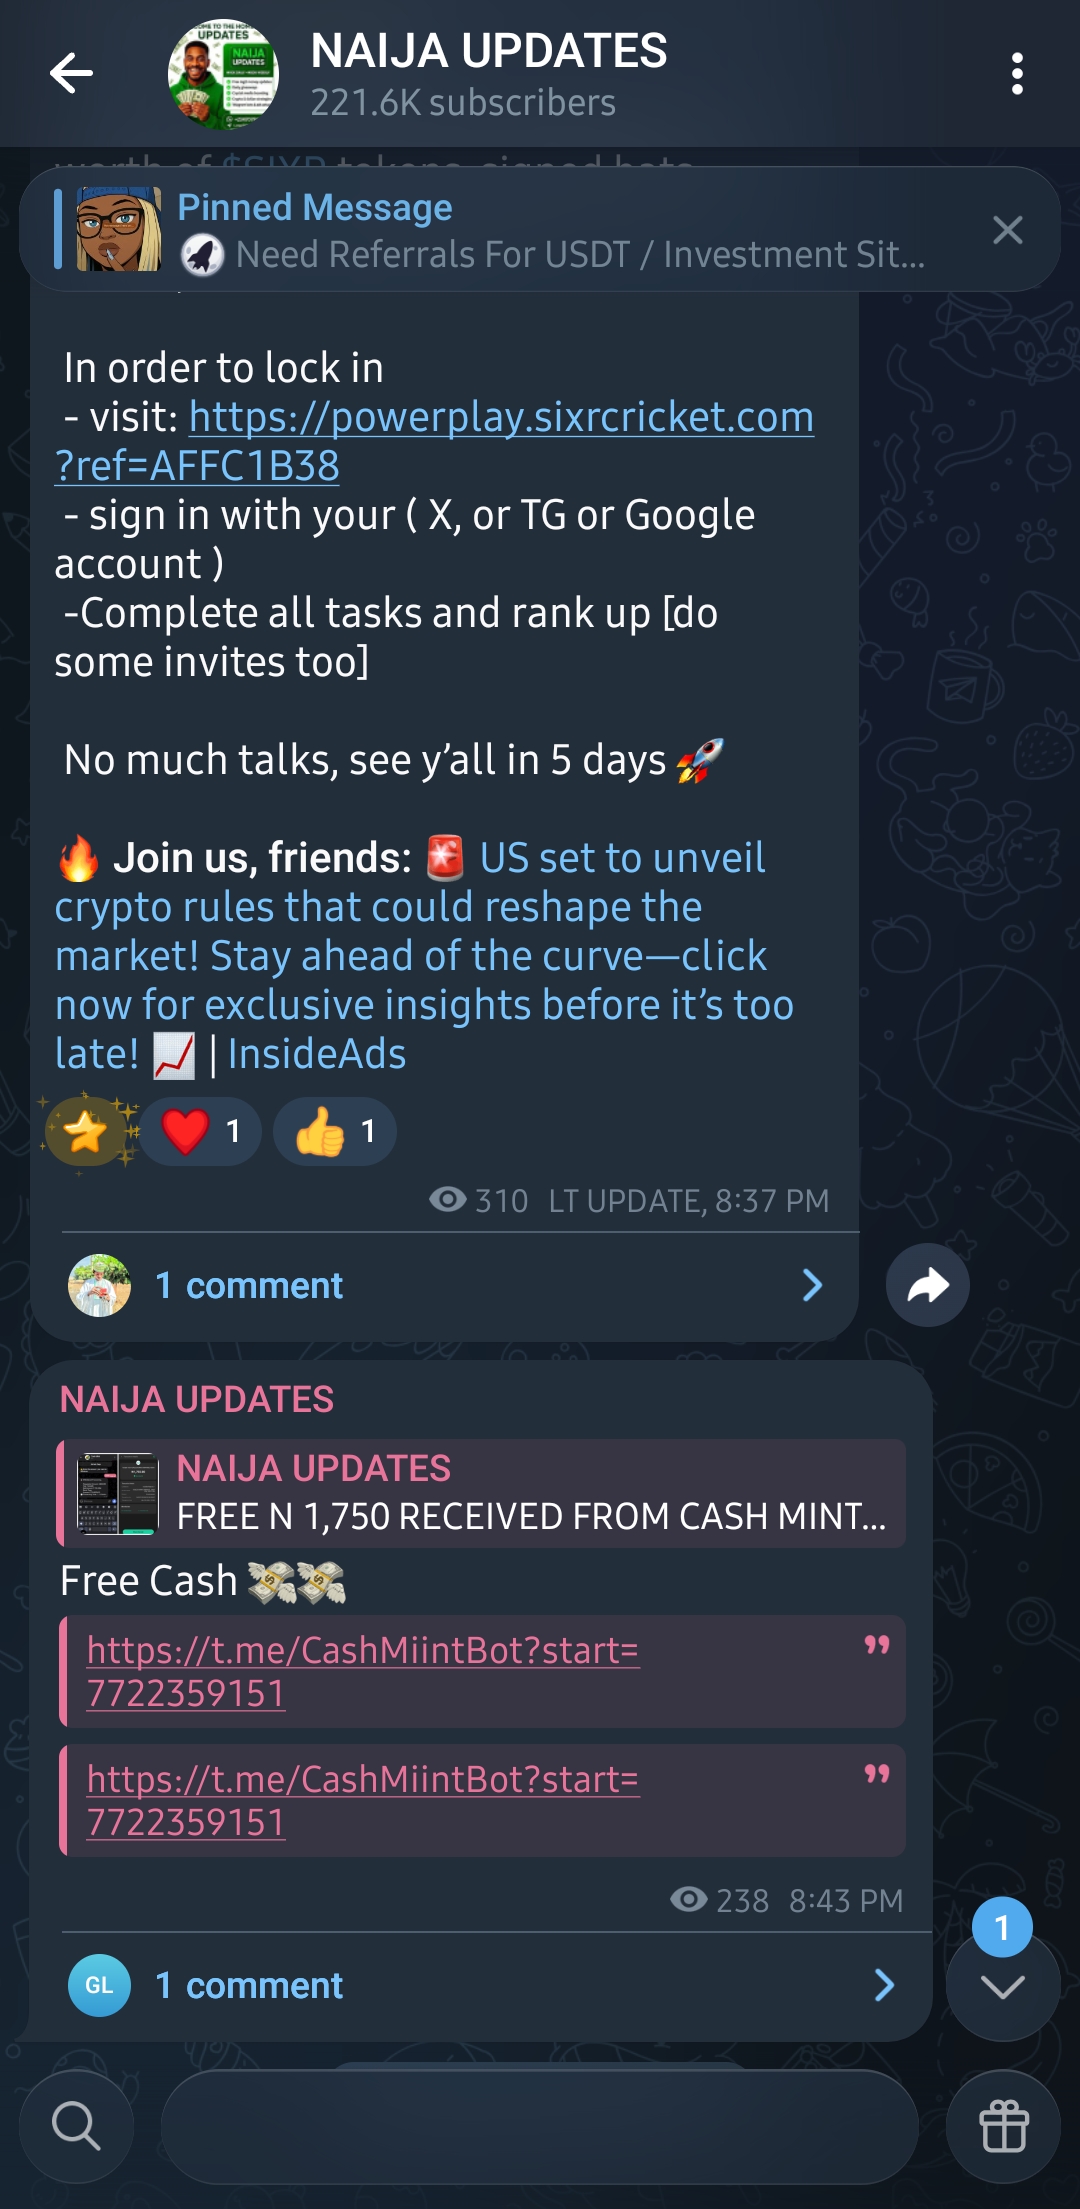Toggle the star reaction on the post
Image resolution: width=1080 pixels, height=2209 pixels.
(86, 1131)
